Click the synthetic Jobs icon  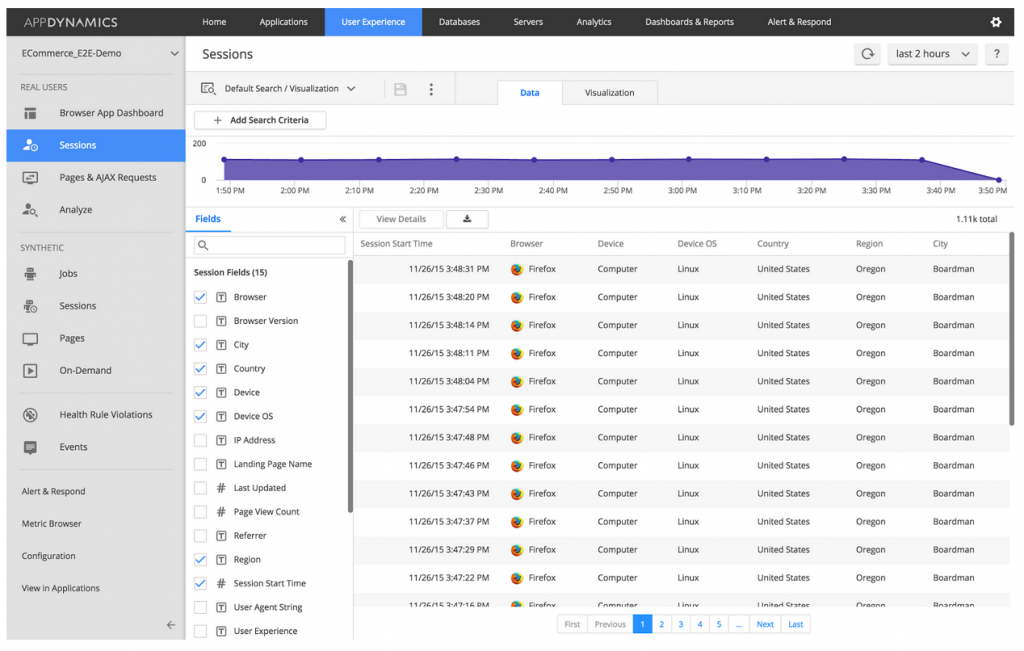[30, 274]
